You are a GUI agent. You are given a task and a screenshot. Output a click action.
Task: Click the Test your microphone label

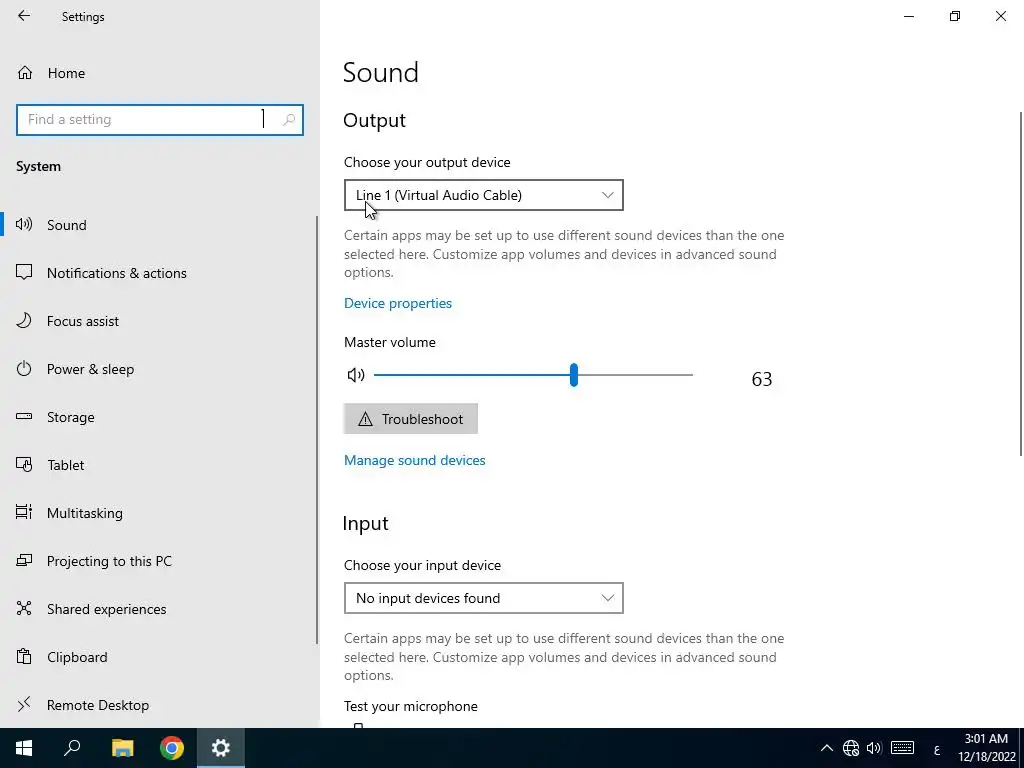(411, 706)
